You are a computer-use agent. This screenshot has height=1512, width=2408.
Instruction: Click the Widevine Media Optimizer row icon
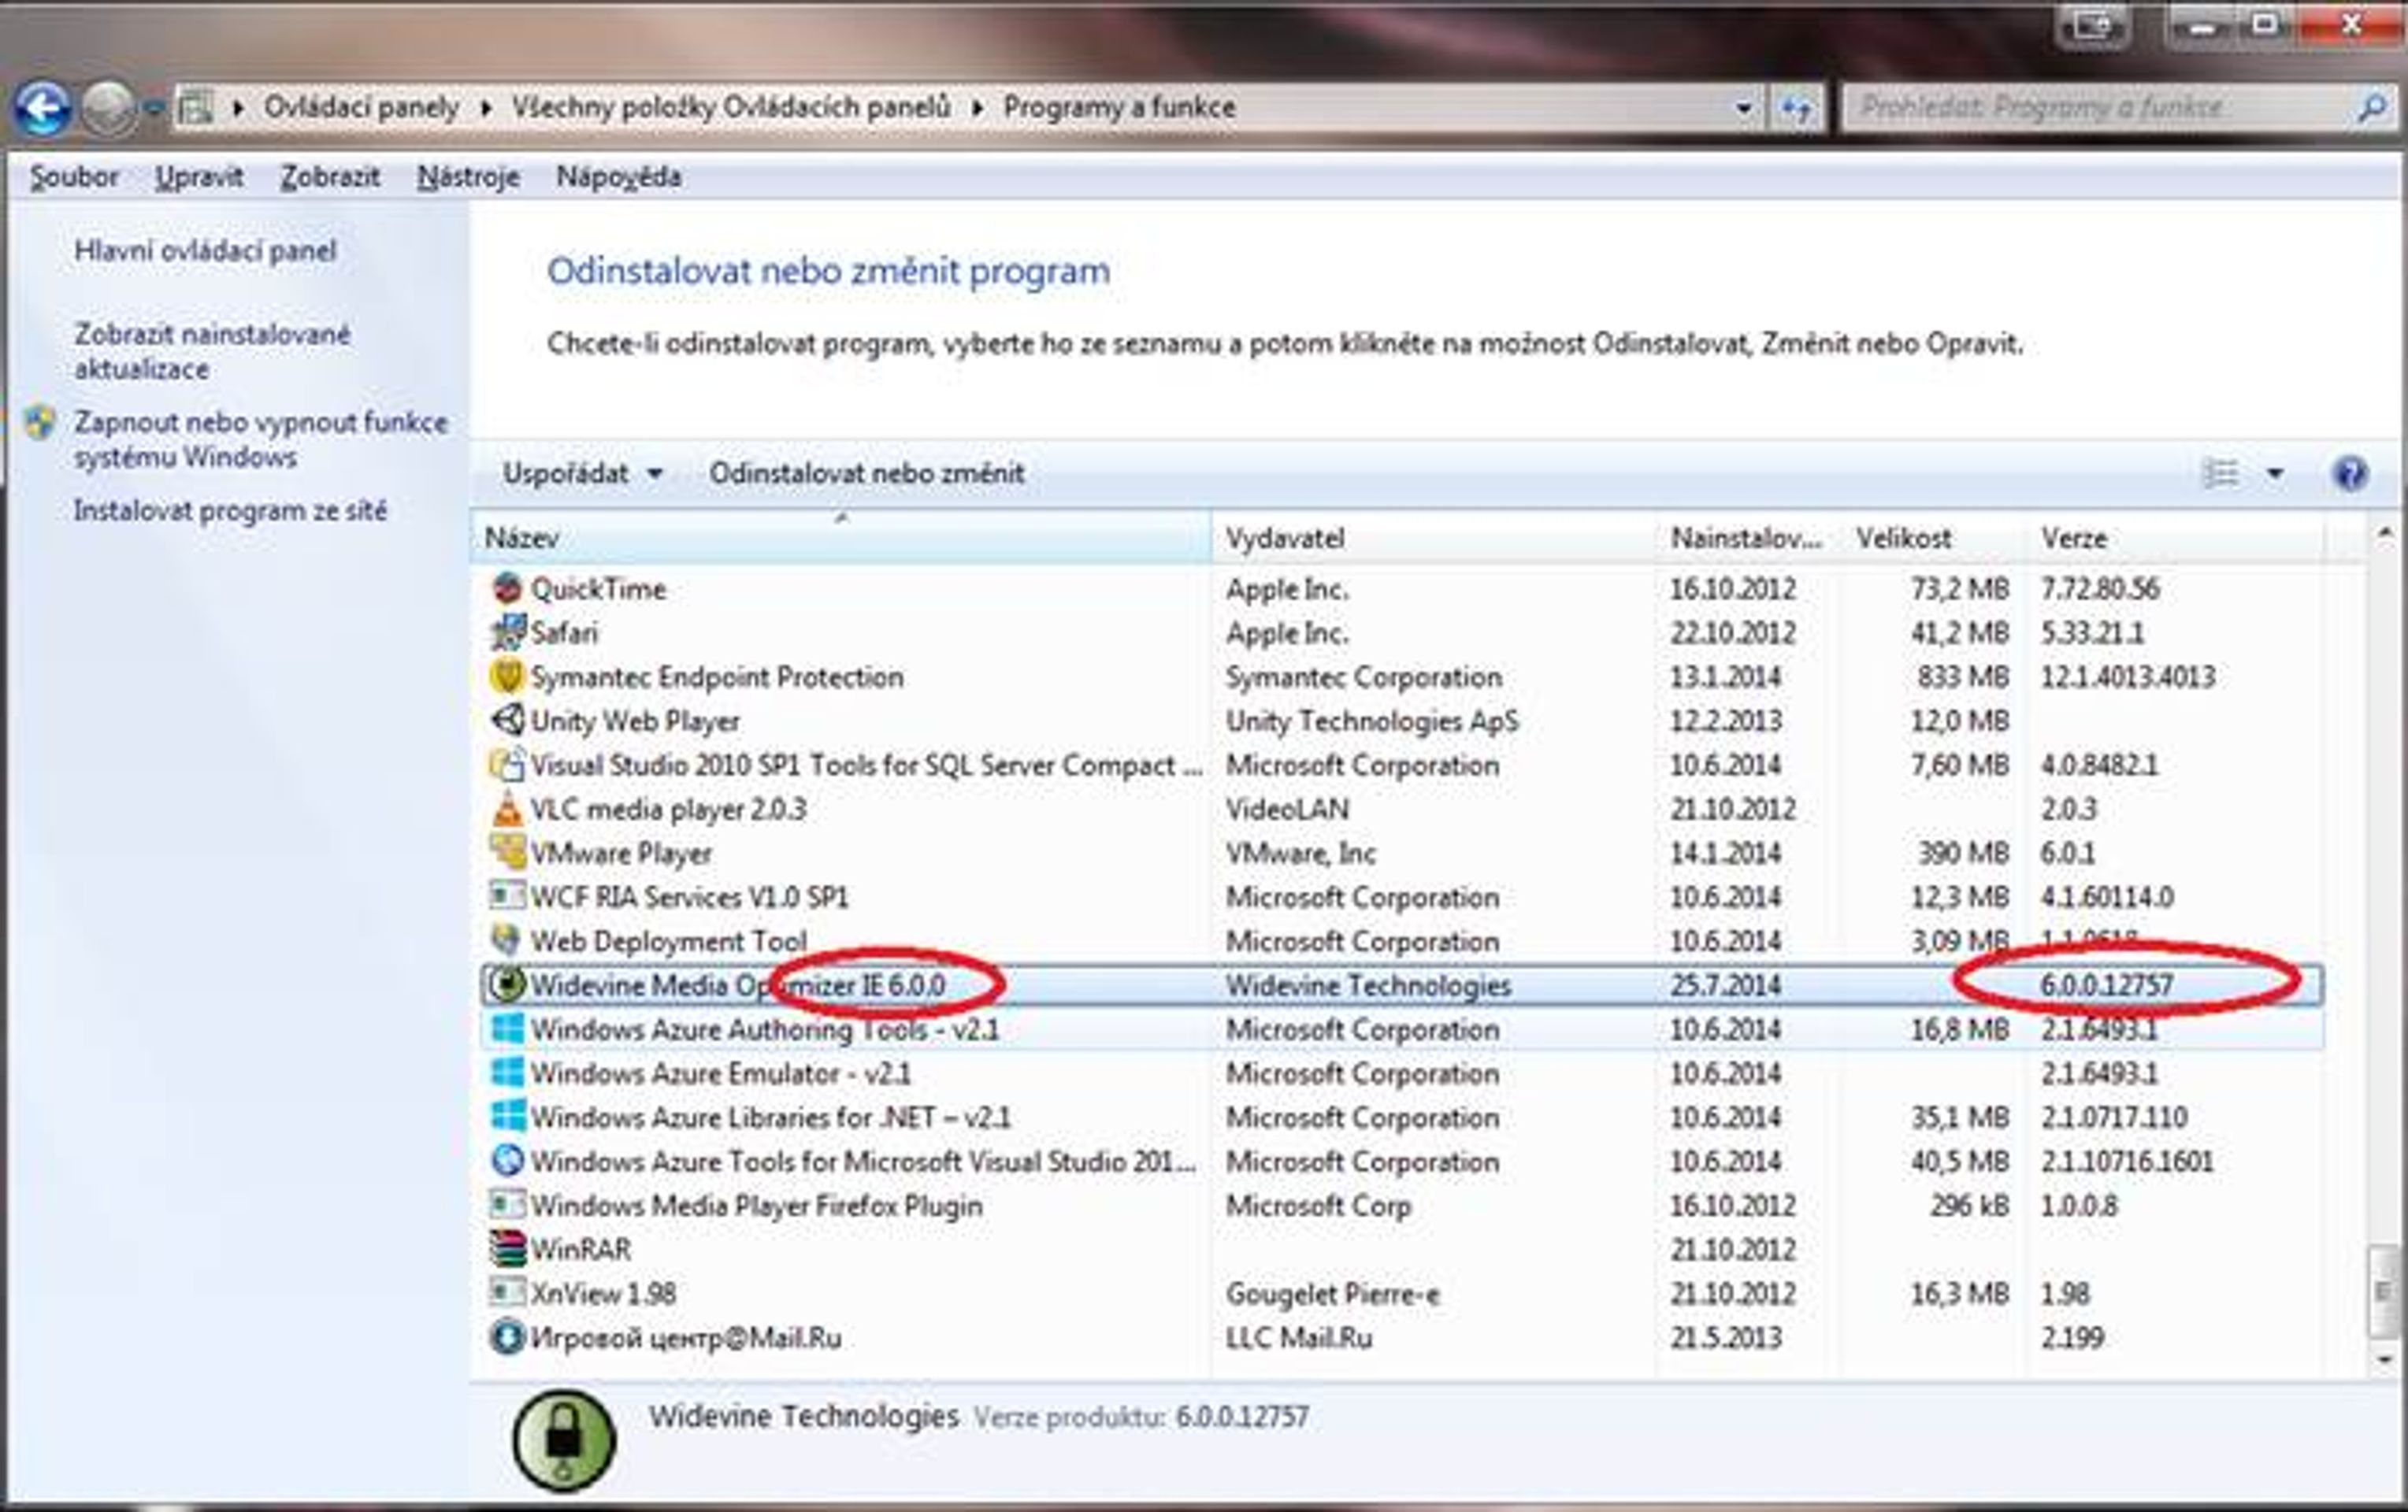point(507,984)
